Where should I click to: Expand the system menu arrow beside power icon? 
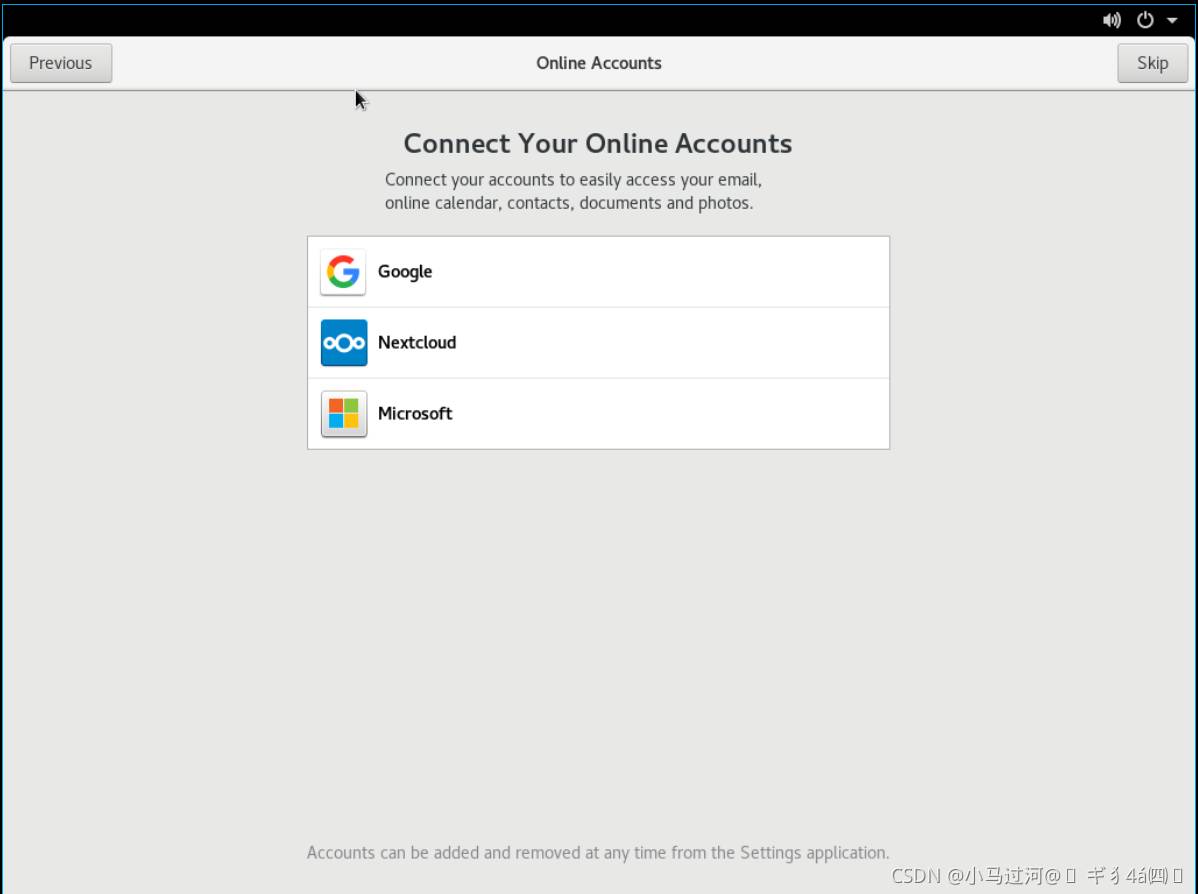tap(1172, 20)
